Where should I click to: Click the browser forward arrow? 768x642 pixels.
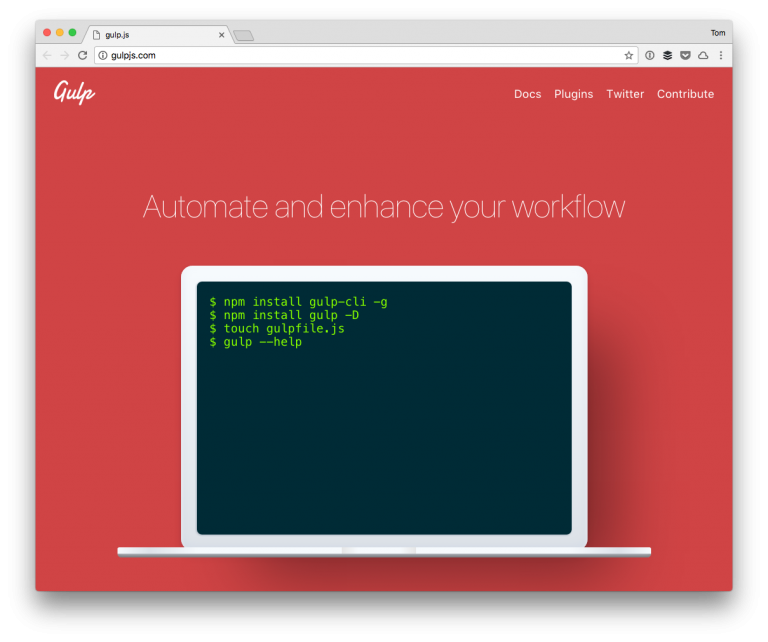pos(65,56)
